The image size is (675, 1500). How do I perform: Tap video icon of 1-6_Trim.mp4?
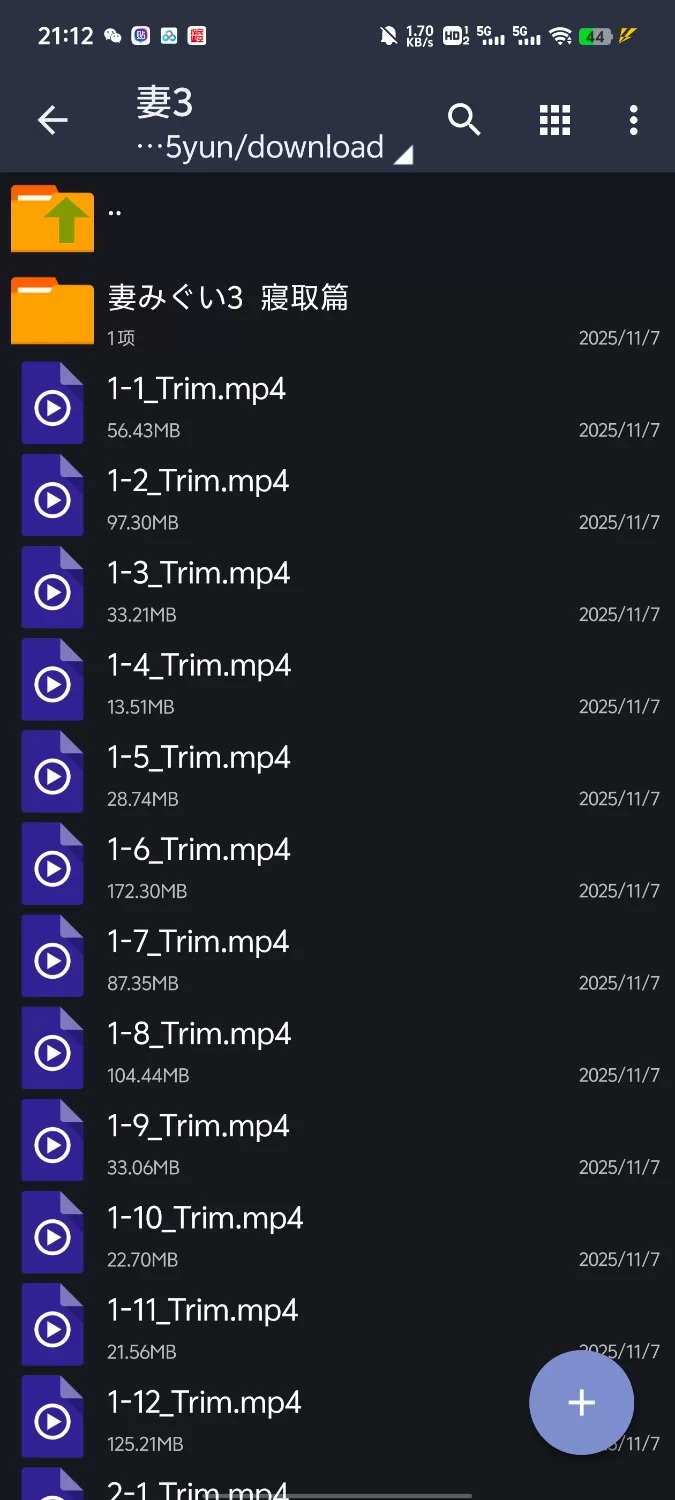point(52,868)
